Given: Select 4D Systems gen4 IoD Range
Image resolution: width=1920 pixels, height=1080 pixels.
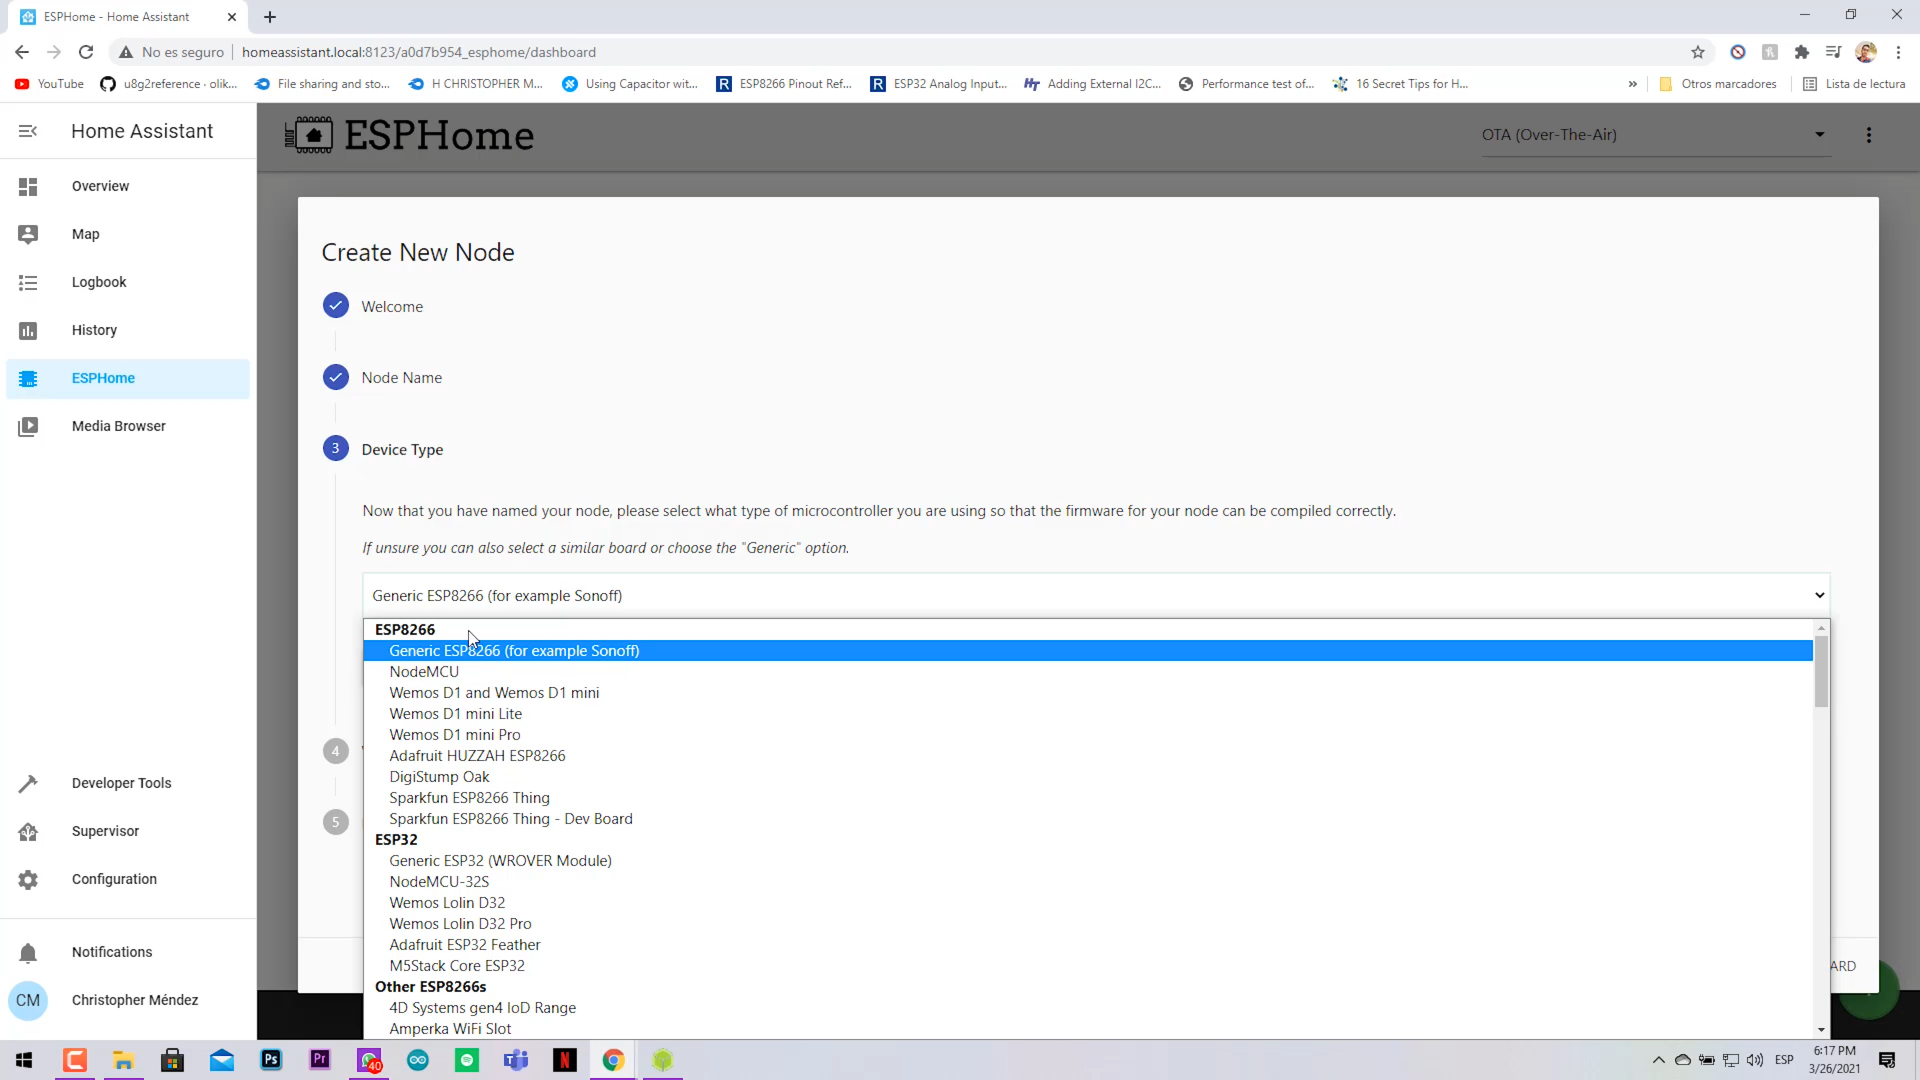Looking at the screenshot, I should click(1088, 1008).
